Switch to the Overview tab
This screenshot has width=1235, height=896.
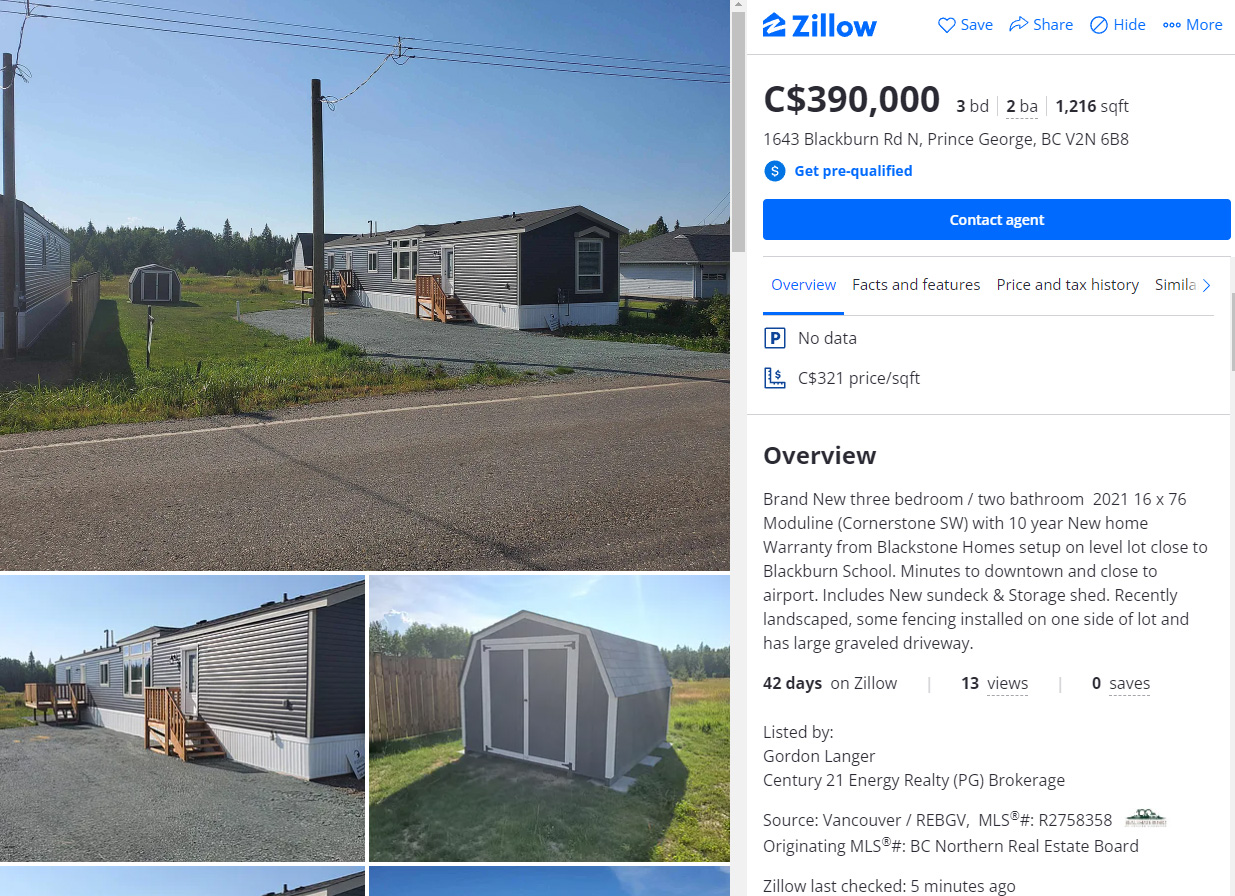point(803,285)
